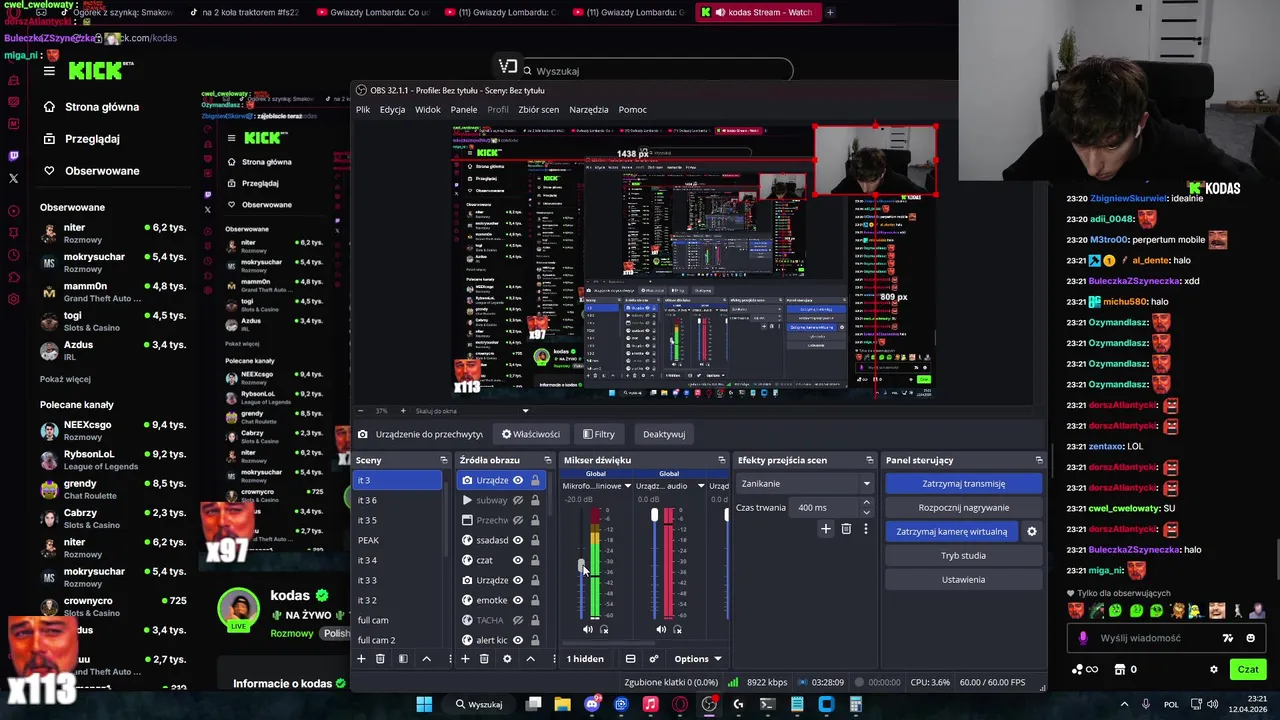Open Windows Start menu

point(424,704)
